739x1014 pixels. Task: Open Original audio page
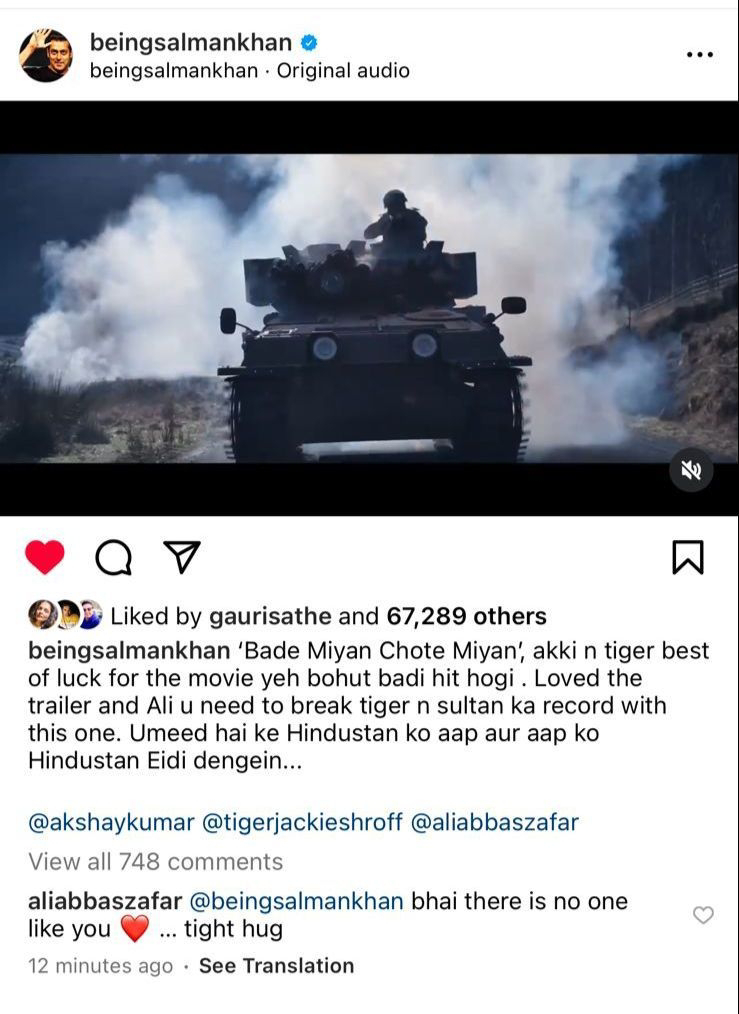coord(343,70)
